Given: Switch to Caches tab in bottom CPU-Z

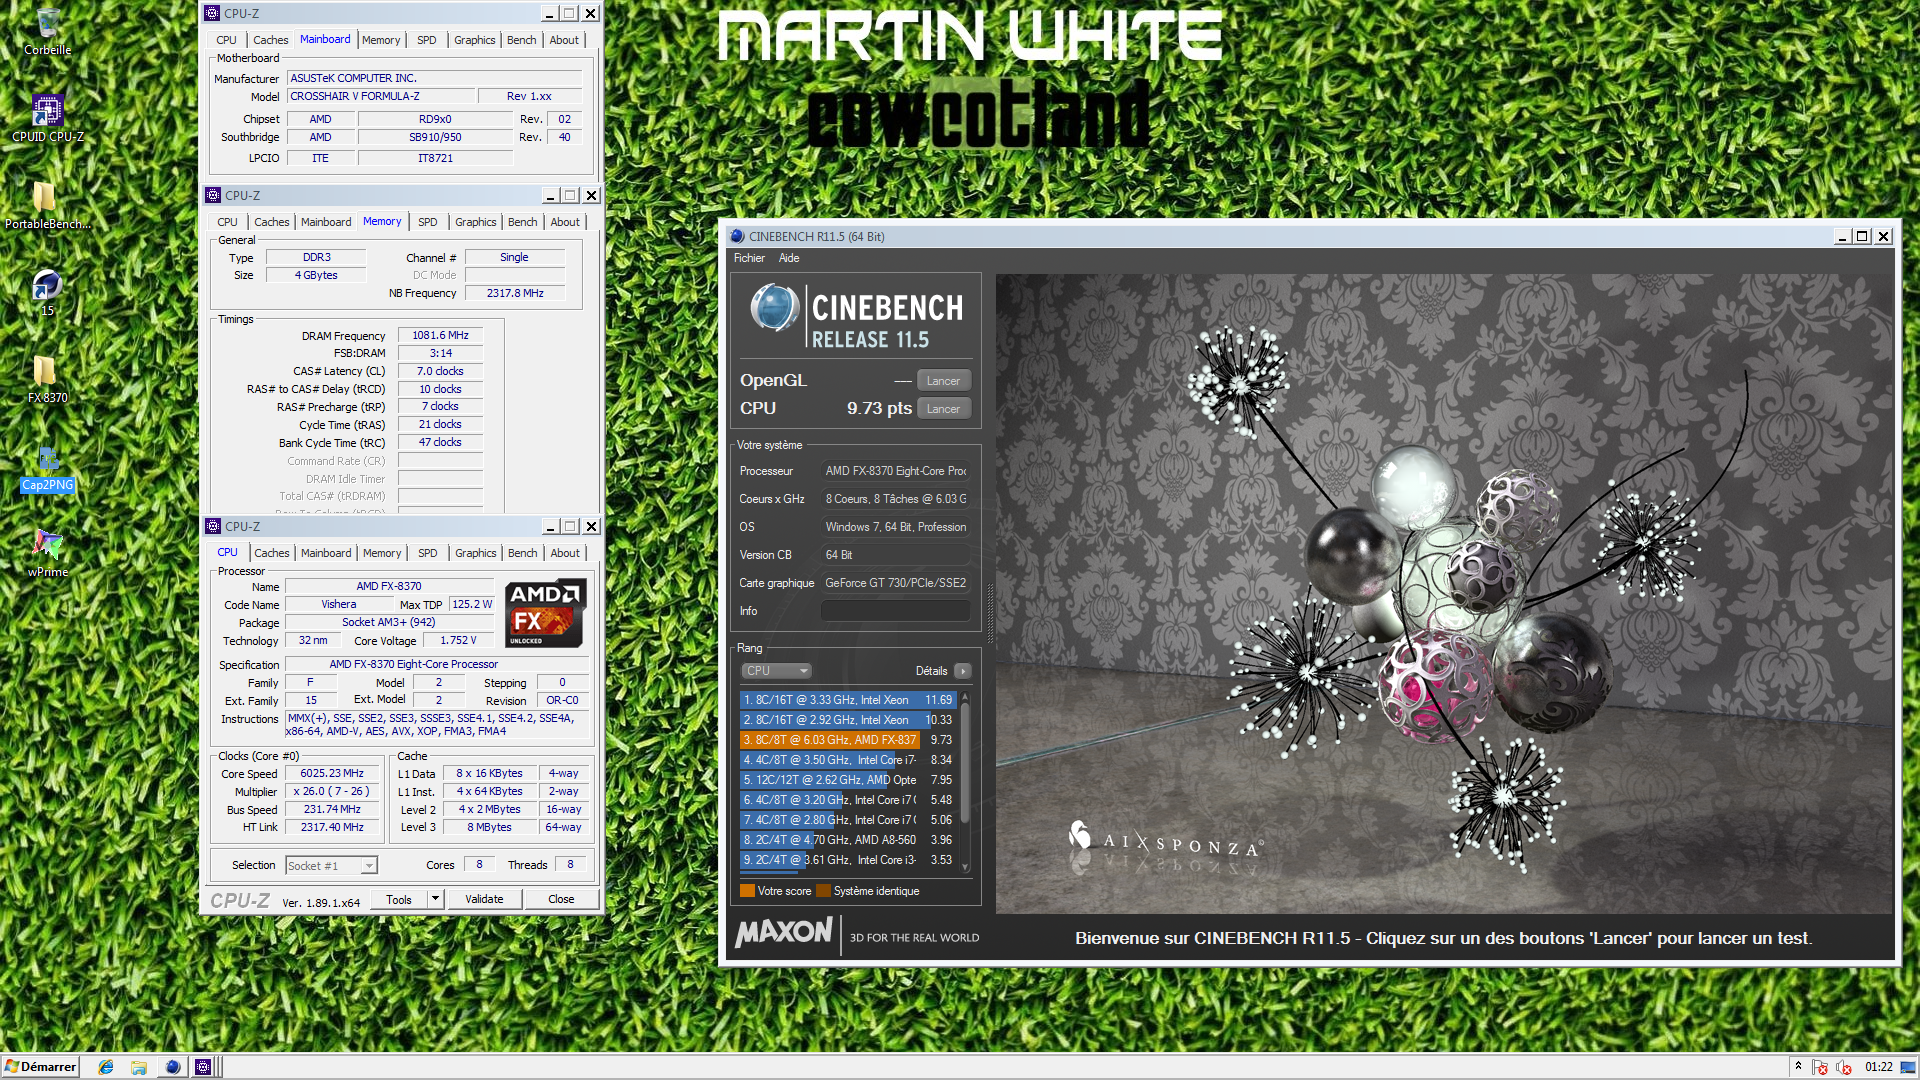Looking at the screenshot, I should coord(271,553).
